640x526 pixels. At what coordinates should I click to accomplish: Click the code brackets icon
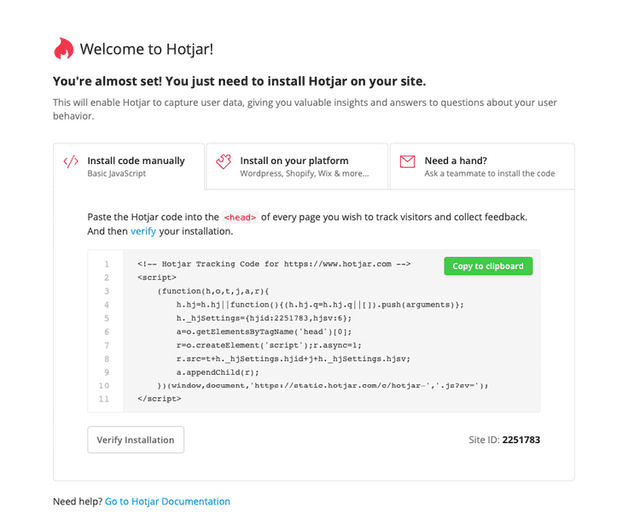tap(71, 162)
